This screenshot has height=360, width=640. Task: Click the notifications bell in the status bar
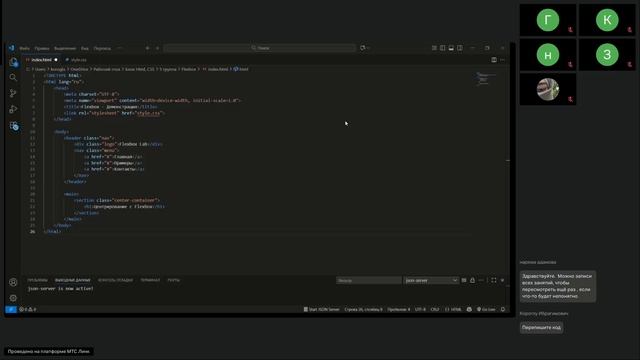(503, 309)
